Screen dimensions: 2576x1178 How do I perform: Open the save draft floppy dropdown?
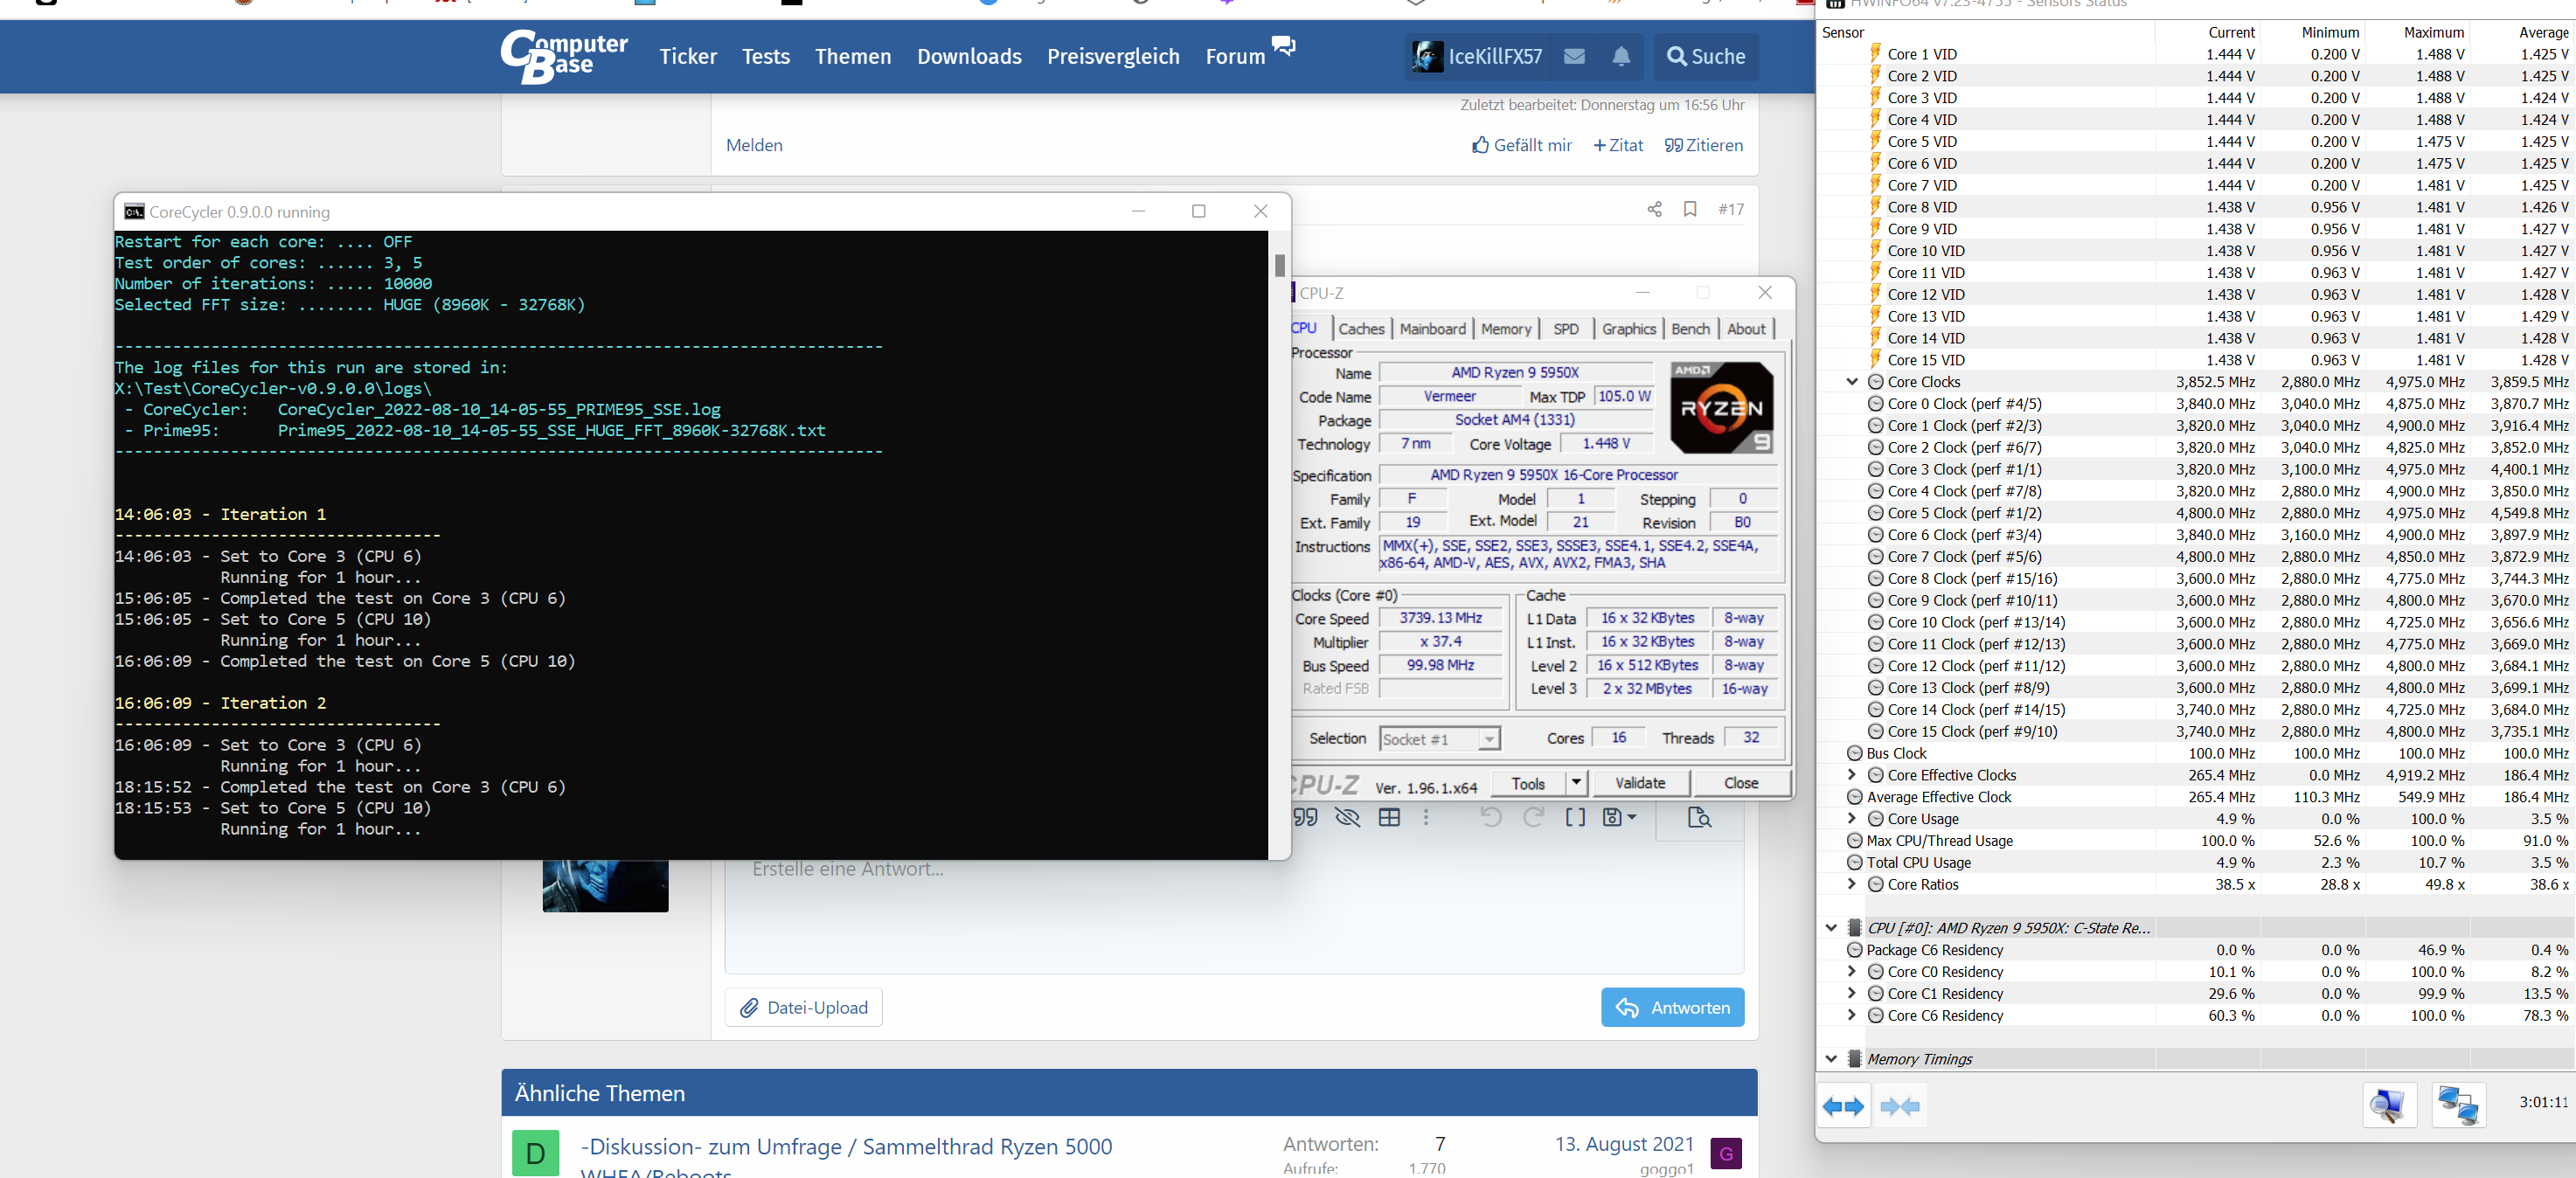point(1619,817)
